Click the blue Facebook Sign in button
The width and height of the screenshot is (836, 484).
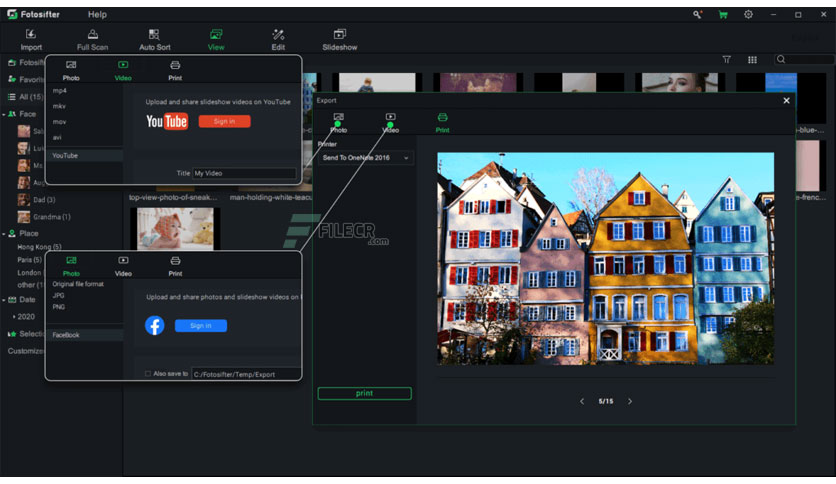coord(201,326)
